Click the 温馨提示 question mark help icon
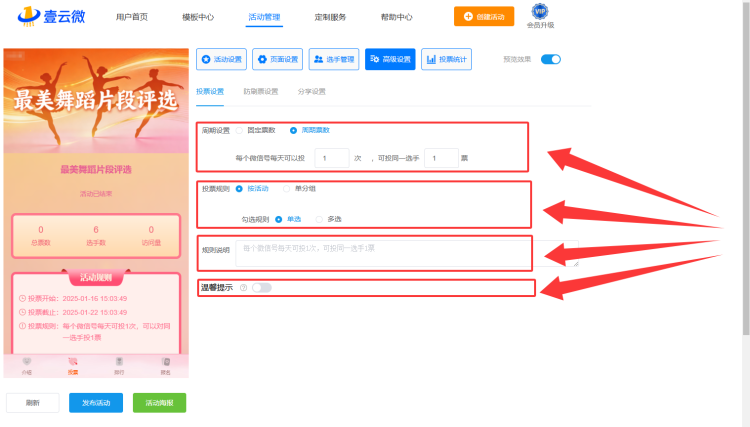The image size is (750, 427). click(x=243, y=287)
